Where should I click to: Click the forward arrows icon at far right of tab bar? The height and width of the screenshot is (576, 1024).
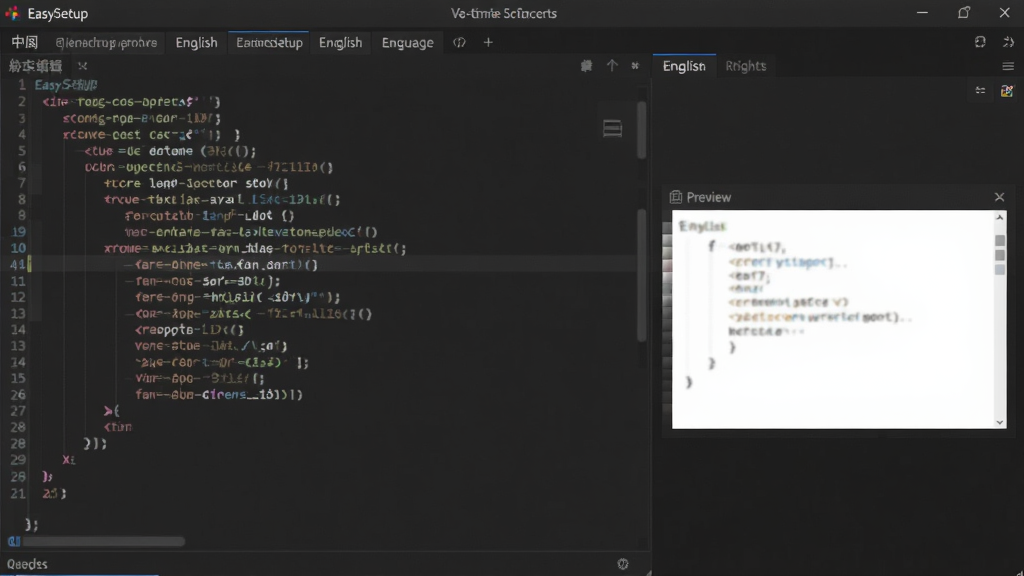(x=1008, y=42)
